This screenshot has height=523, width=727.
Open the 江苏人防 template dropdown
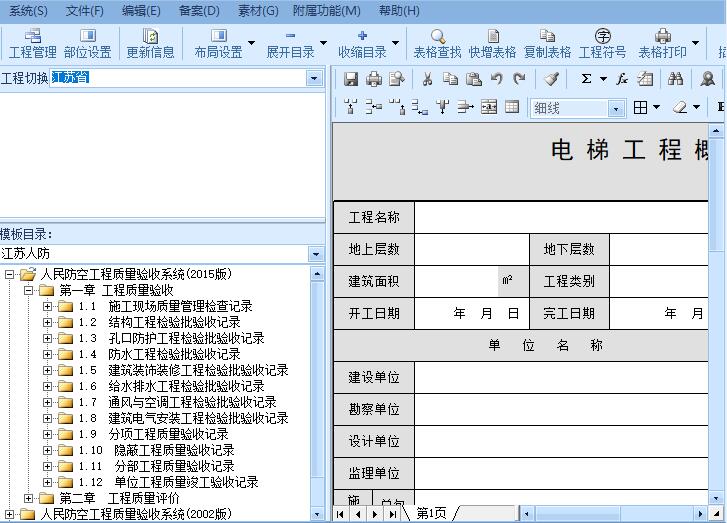pyautogui.click(x=315, y=254)
